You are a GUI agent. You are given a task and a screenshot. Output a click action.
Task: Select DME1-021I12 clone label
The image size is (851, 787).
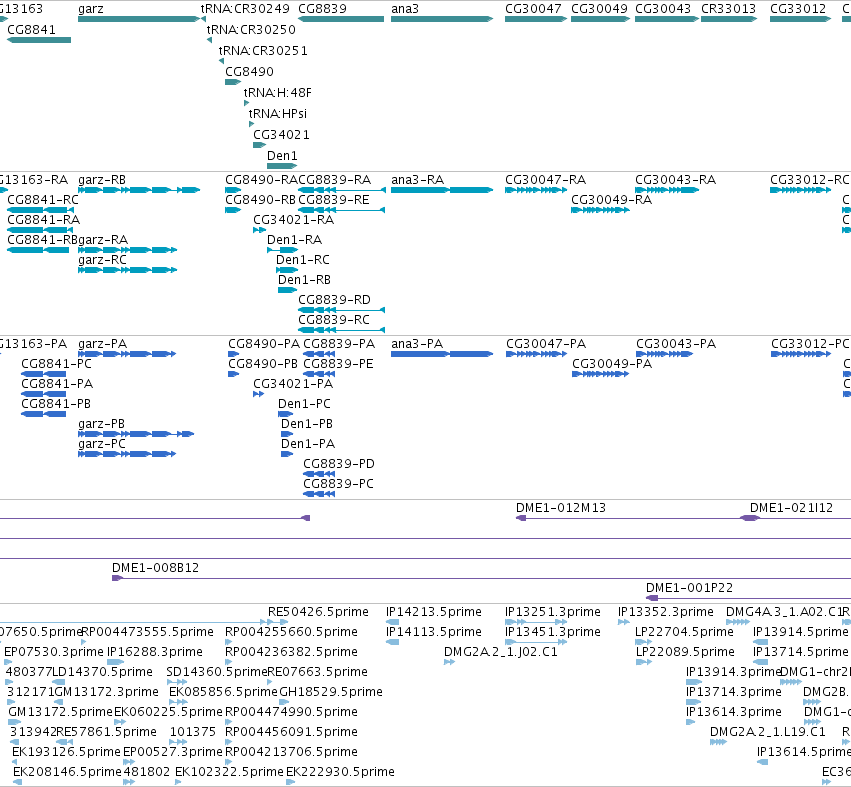791,508
